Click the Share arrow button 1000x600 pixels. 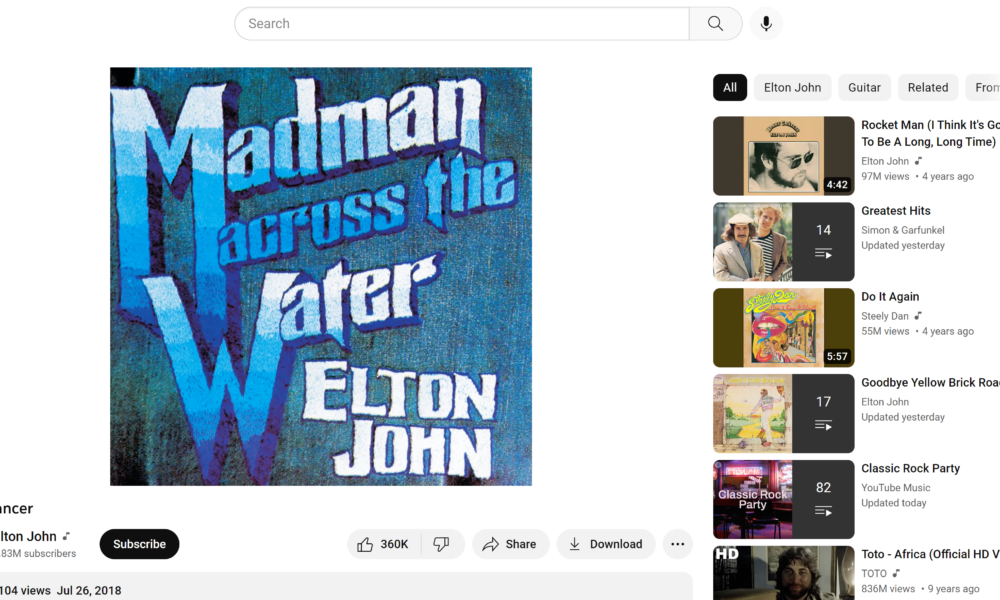510,544
